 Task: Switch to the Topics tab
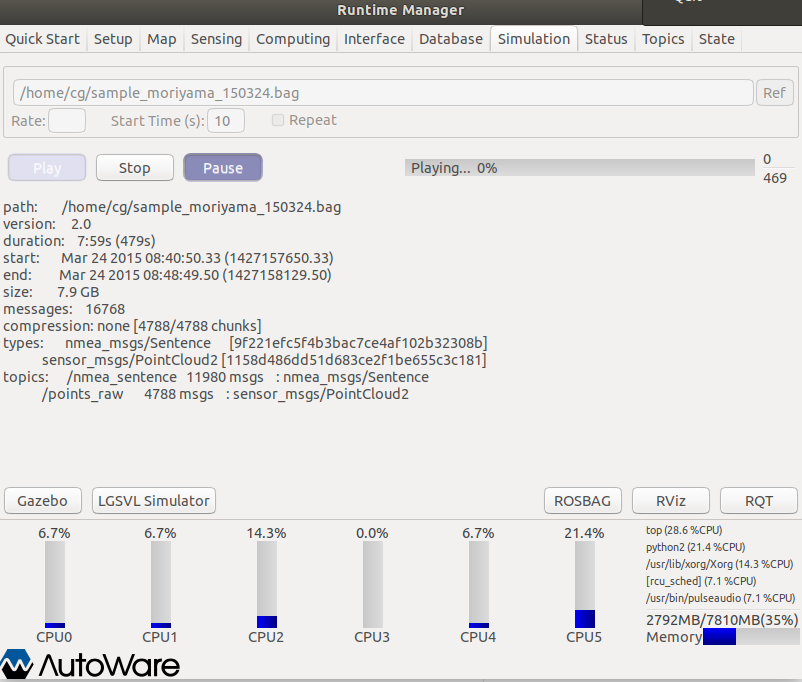(x=663, y=39)
